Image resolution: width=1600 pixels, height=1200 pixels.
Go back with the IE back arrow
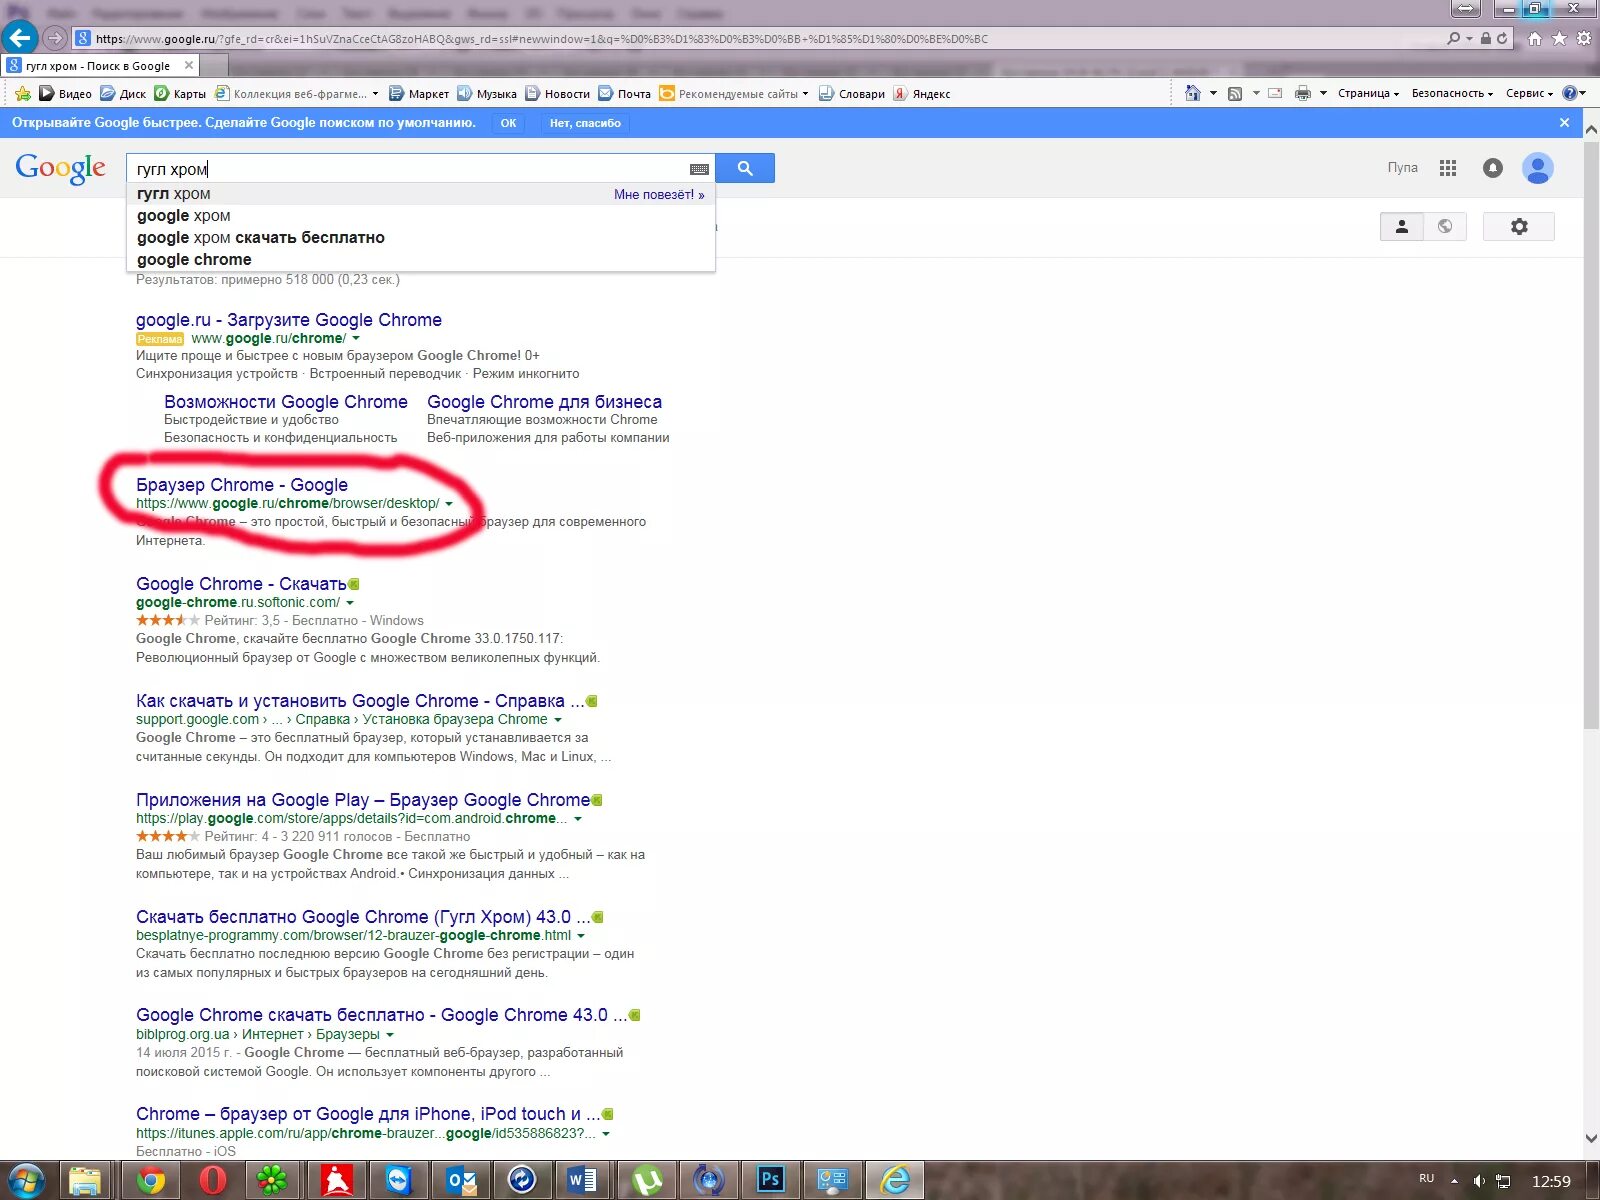point(19,38)
